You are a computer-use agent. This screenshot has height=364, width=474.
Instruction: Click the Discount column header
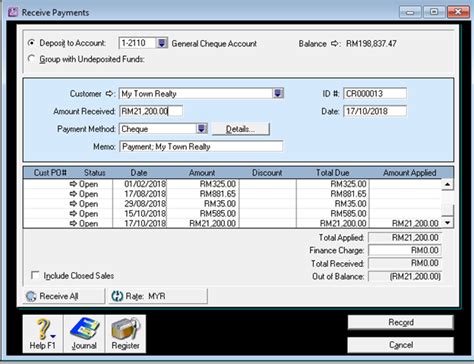click(267, 173)
